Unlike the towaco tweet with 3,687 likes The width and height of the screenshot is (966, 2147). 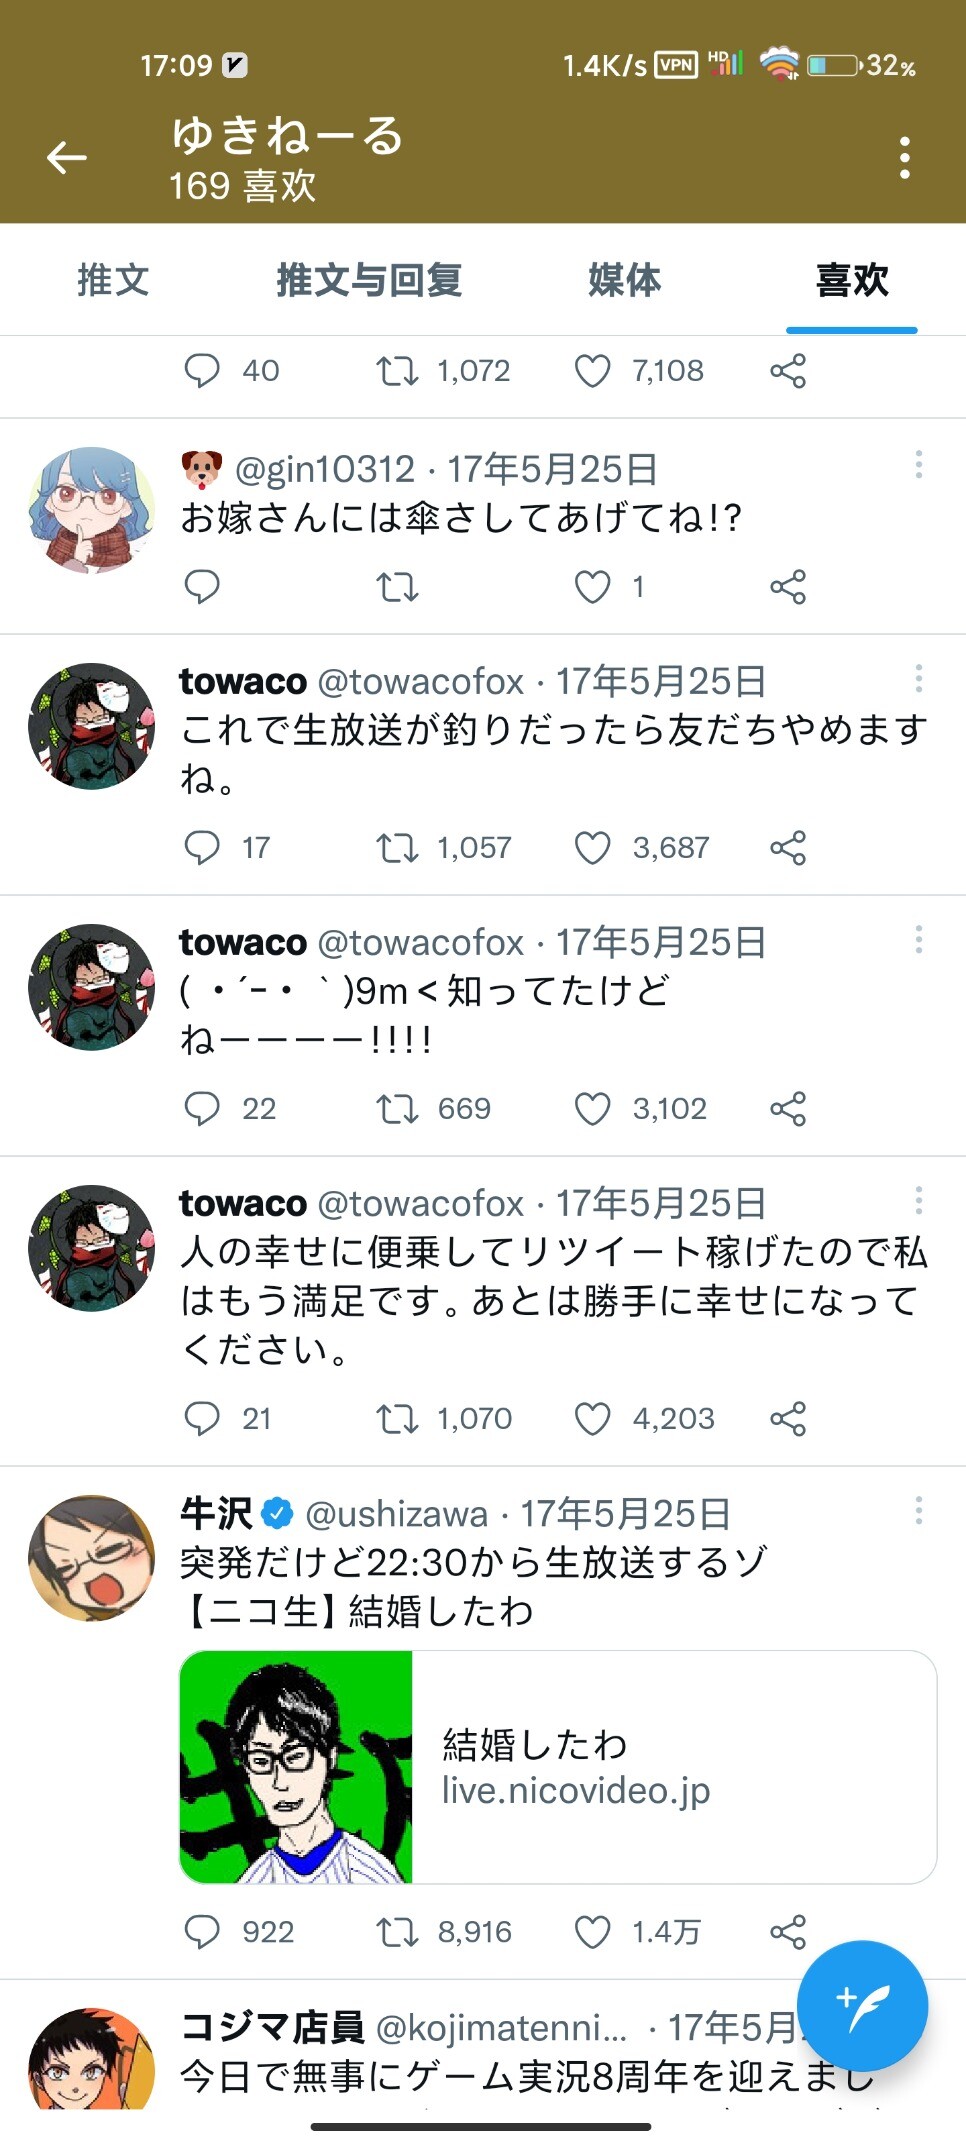click(592, 848)
